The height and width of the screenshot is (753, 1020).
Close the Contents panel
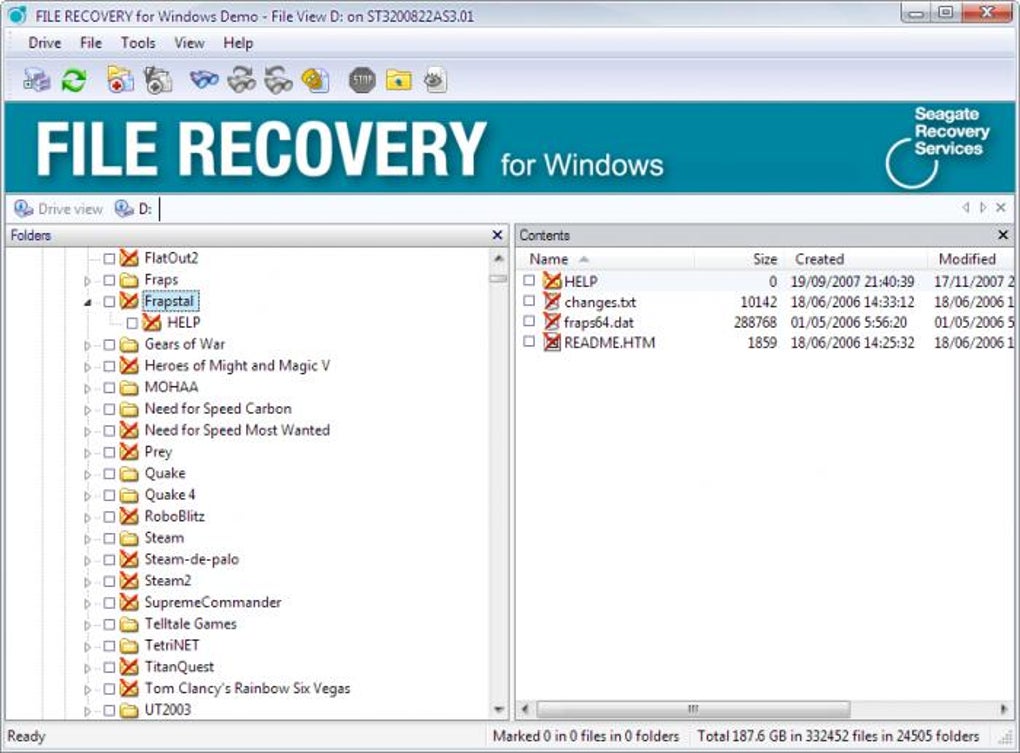(x=1003, y=235)
